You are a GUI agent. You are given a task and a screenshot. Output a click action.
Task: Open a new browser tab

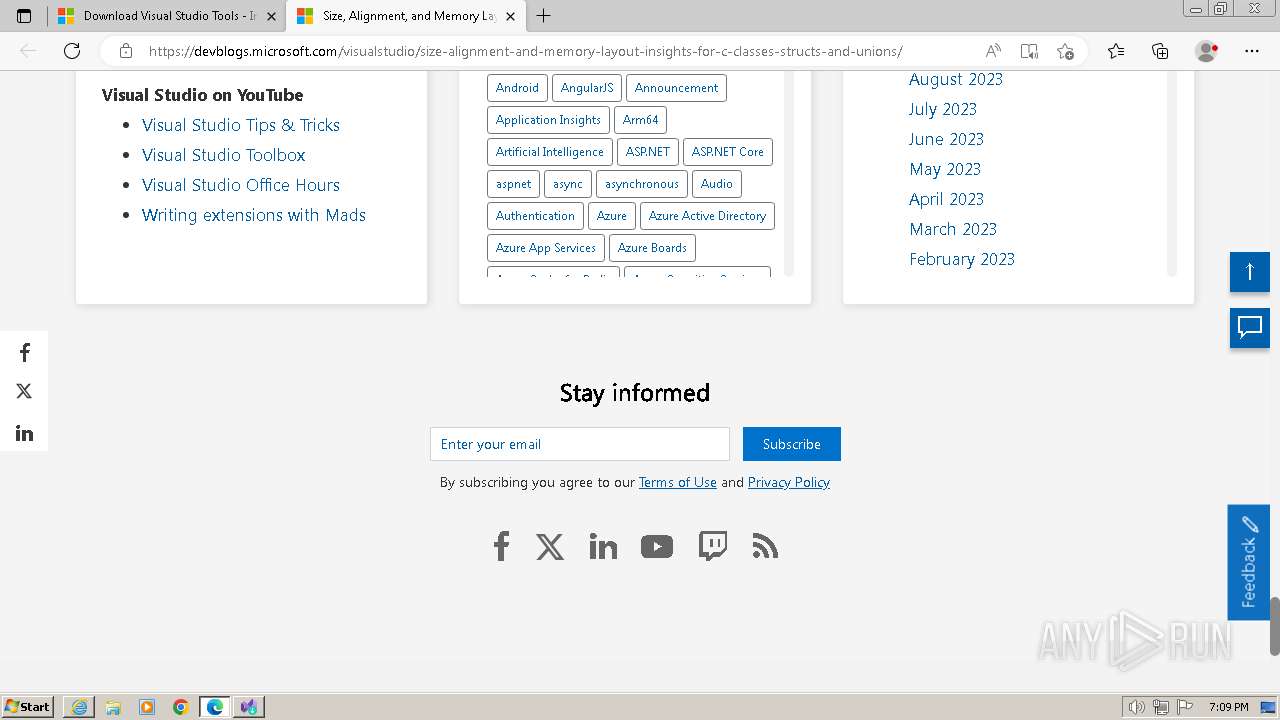[x=543, y=16]
